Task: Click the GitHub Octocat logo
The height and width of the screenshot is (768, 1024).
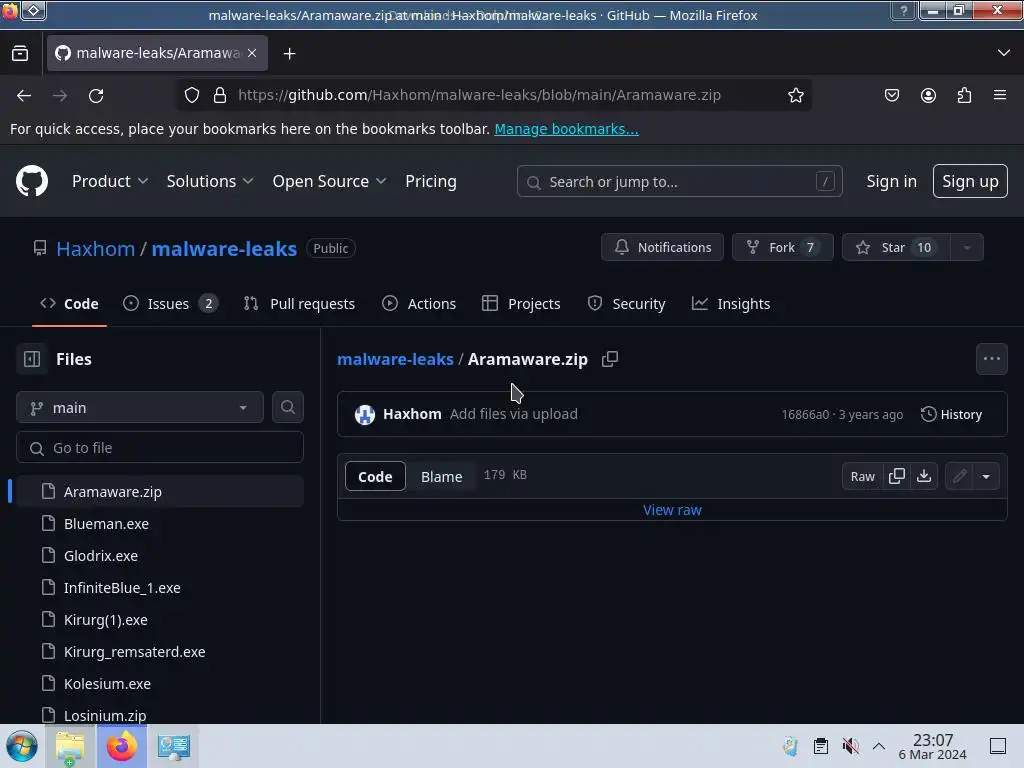Action: pos(32,181)
